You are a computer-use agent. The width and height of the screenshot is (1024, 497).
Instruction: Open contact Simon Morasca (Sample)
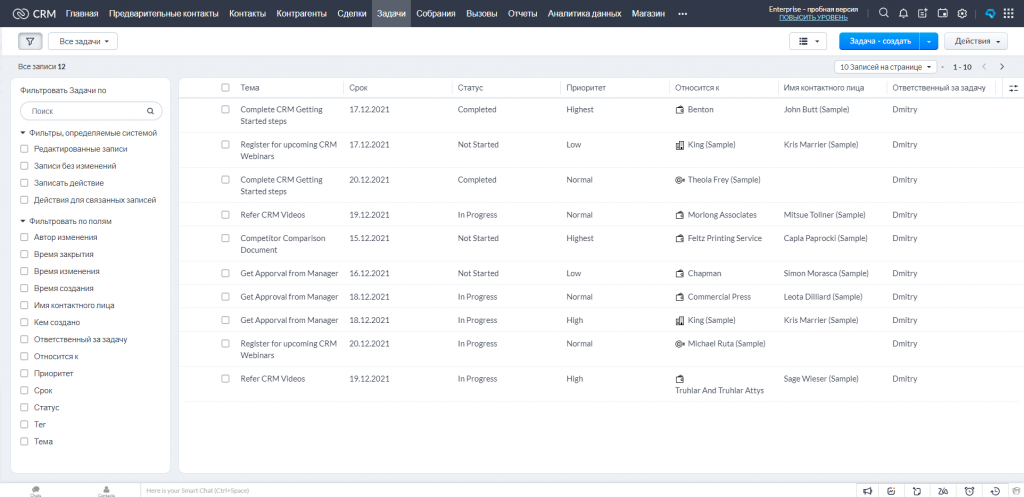click(x=826, y=274)
